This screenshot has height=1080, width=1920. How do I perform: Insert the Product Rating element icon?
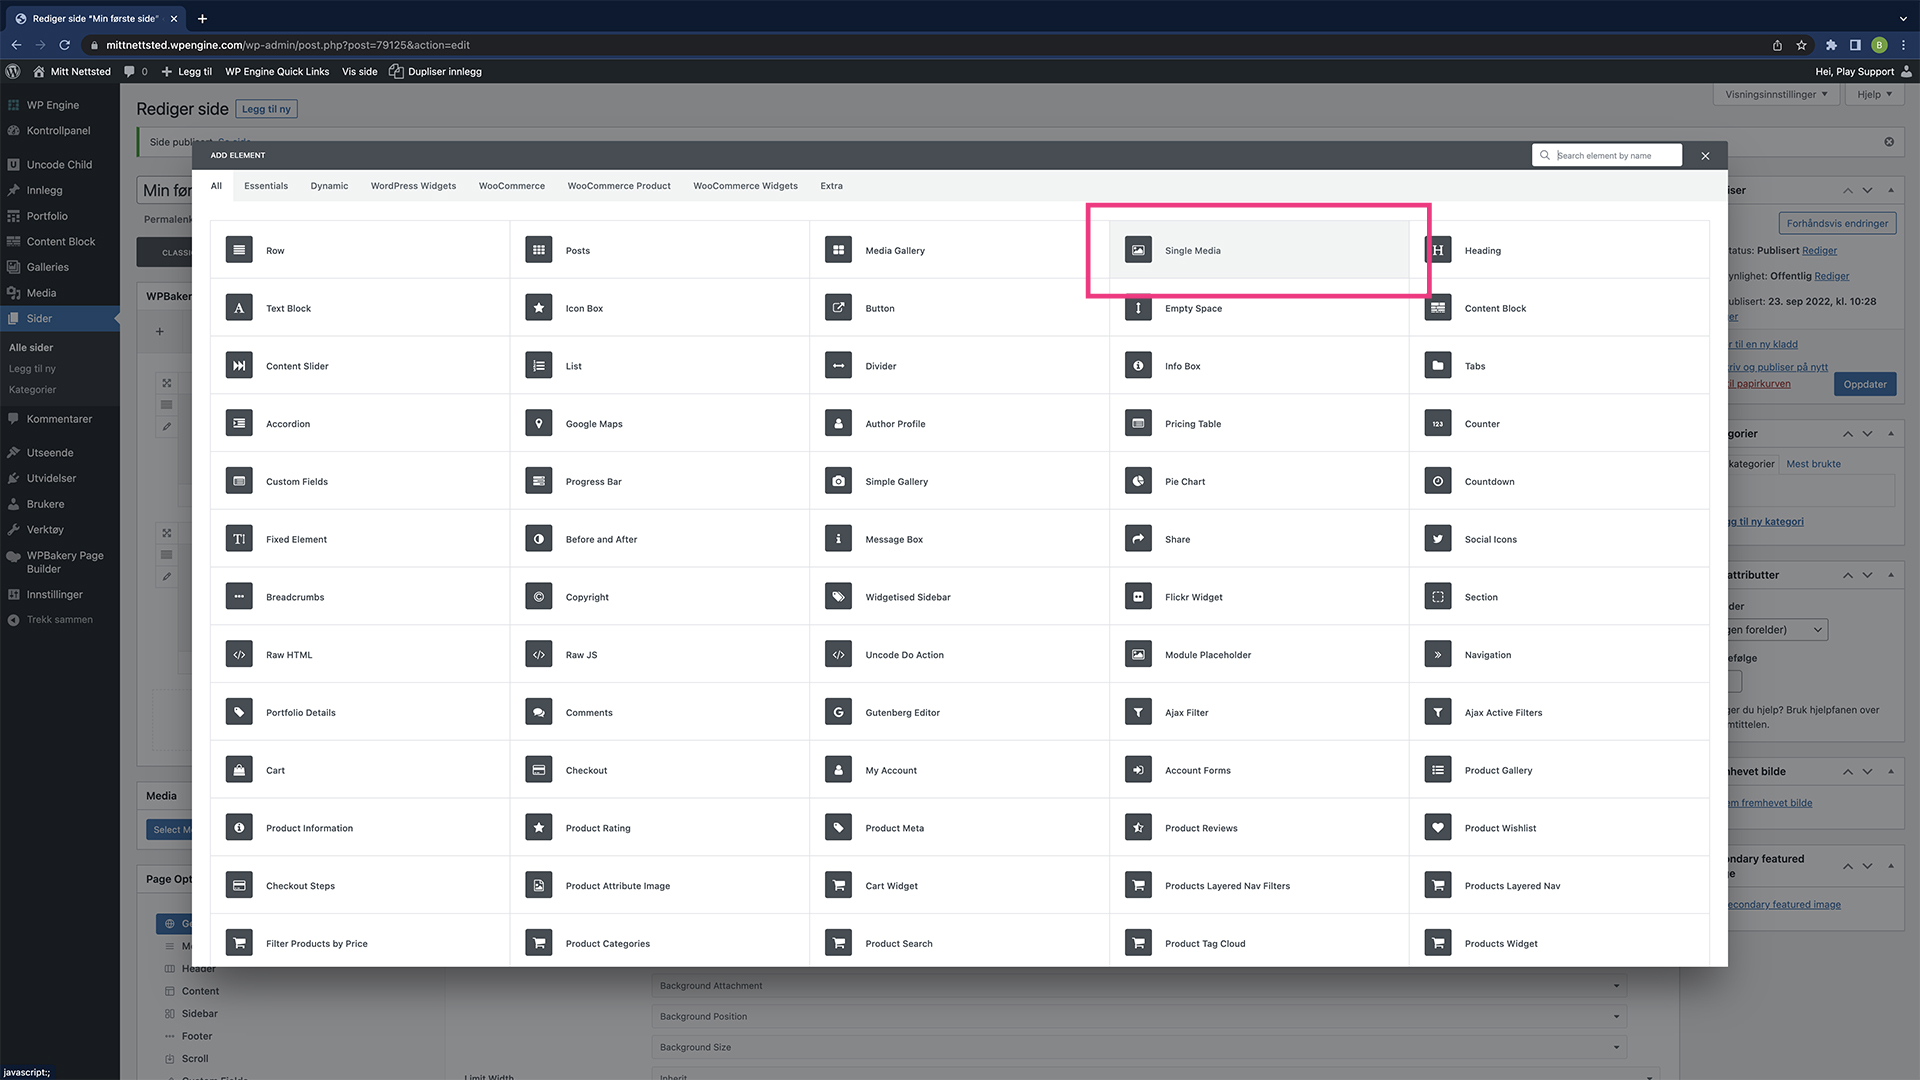[x=539, y=828]
